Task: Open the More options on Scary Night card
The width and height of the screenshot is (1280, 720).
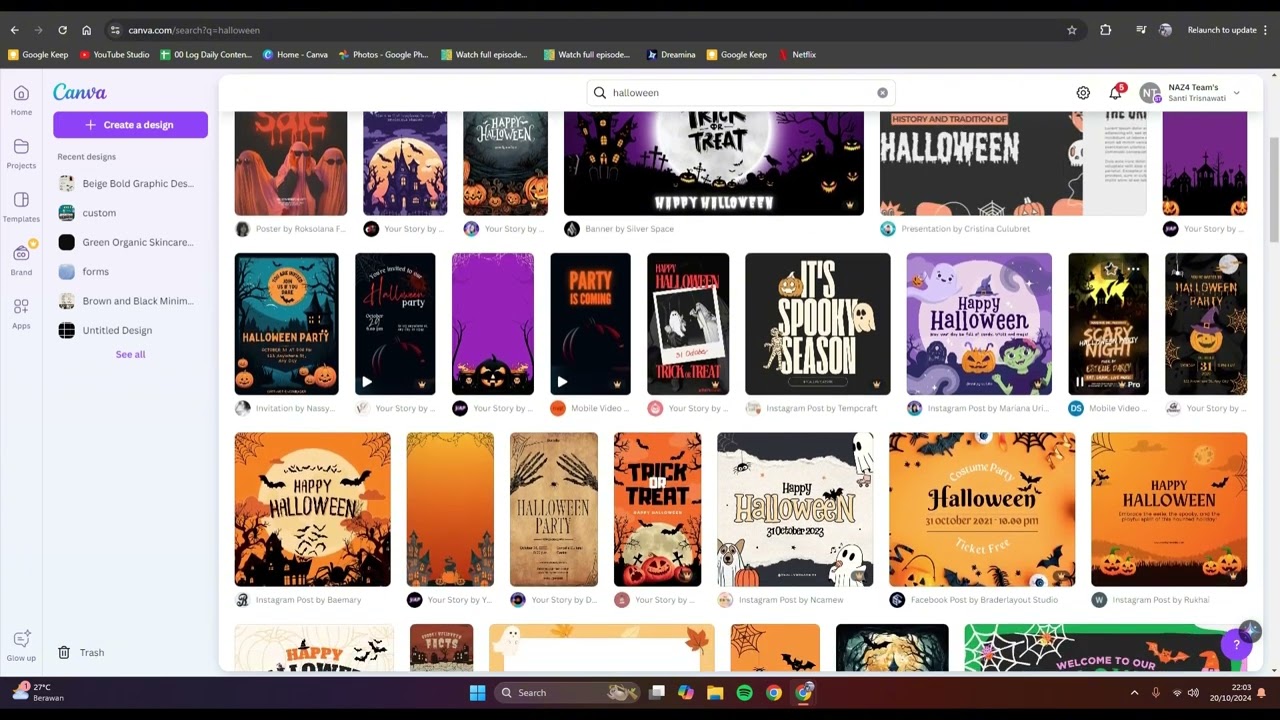Action: point(1133,269)
